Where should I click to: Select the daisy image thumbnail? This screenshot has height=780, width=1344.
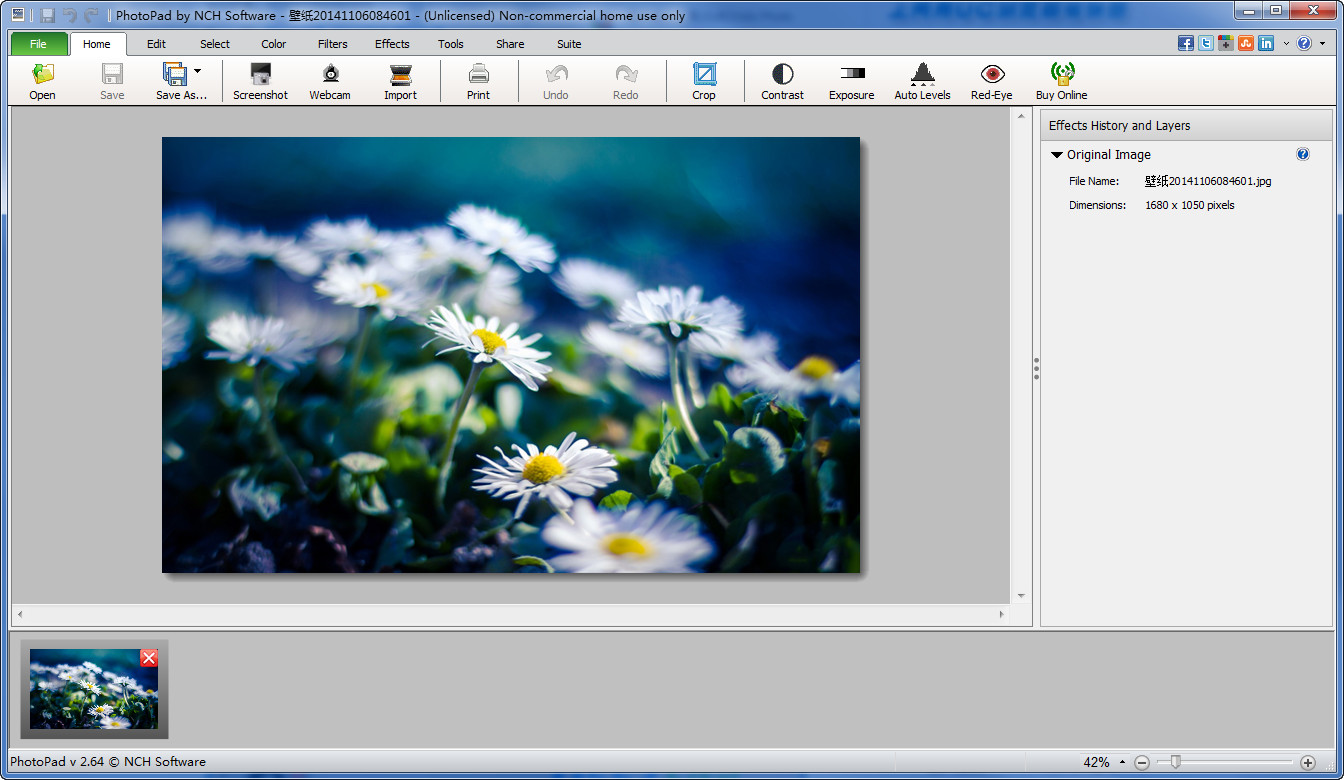click(x=94, y=689)
